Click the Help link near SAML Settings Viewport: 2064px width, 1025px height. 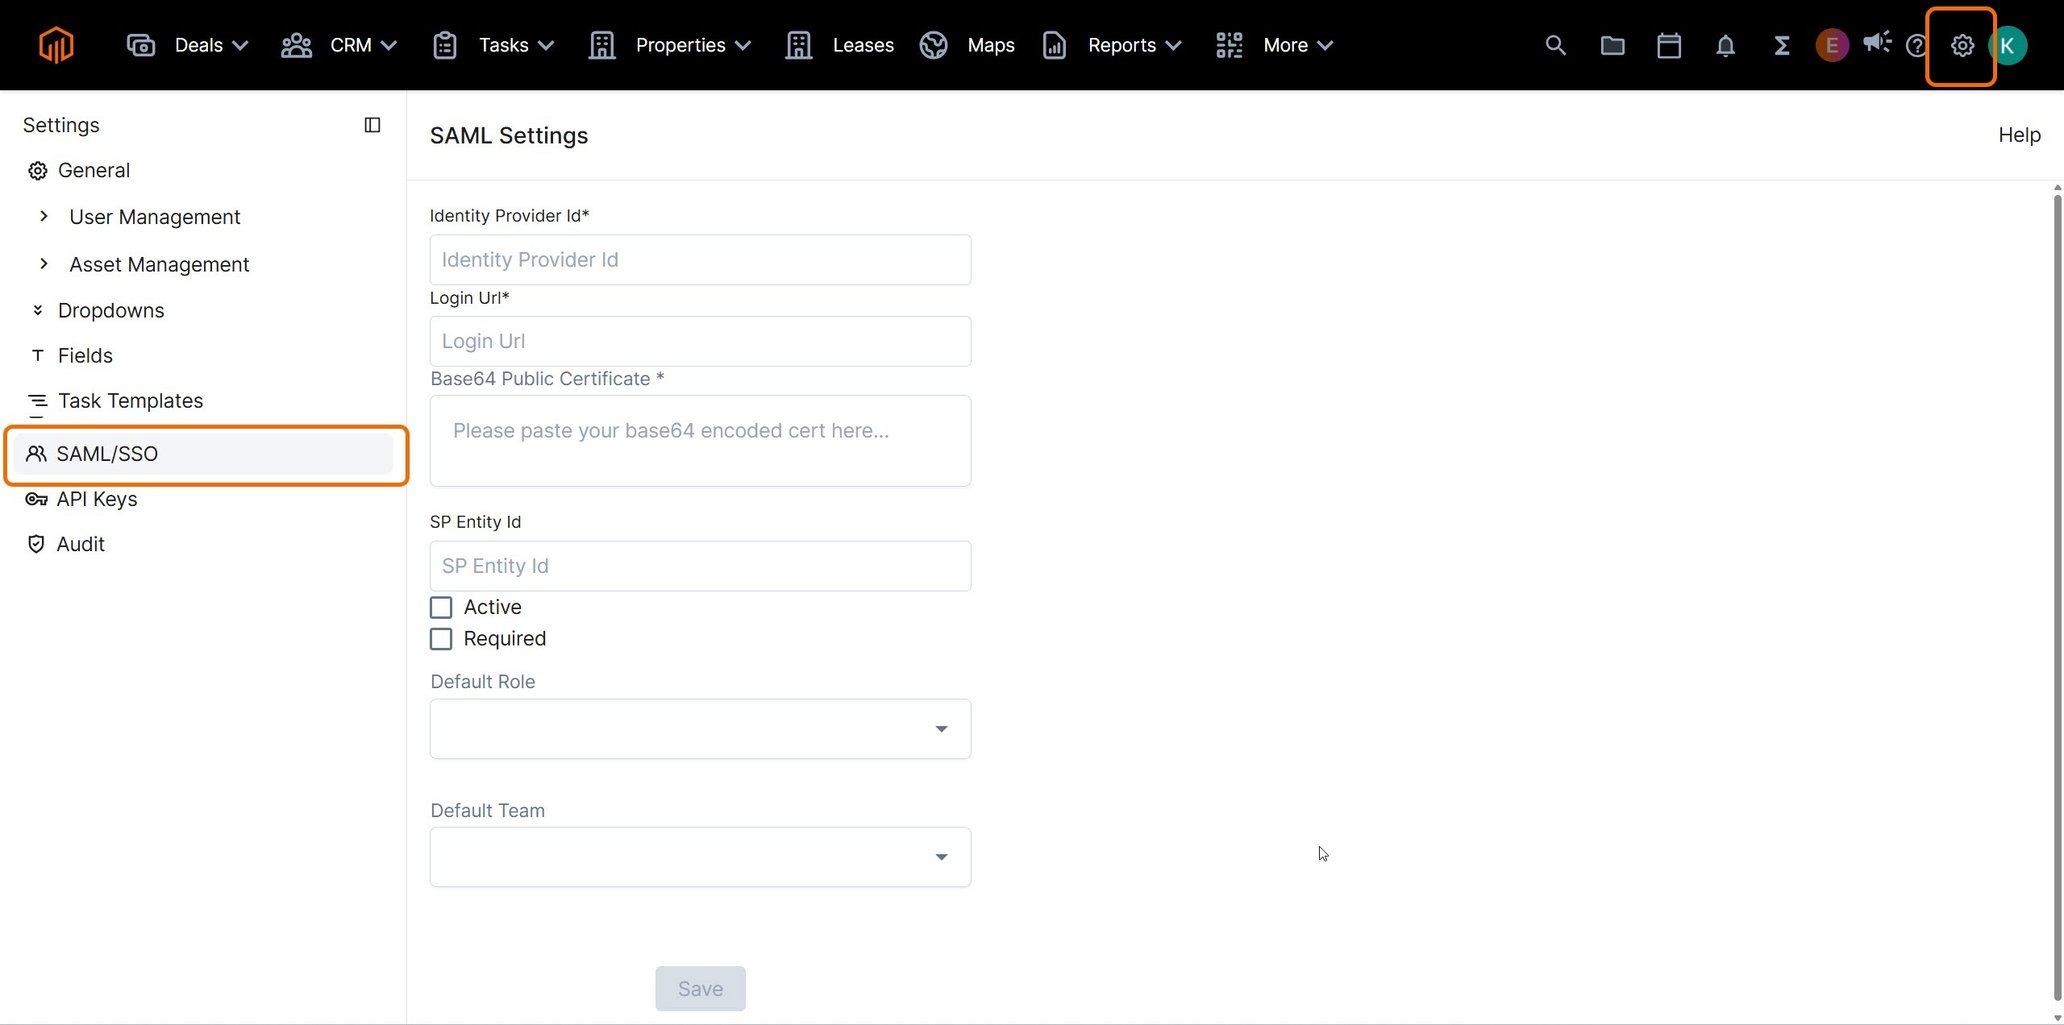(x=2019, y=134)
